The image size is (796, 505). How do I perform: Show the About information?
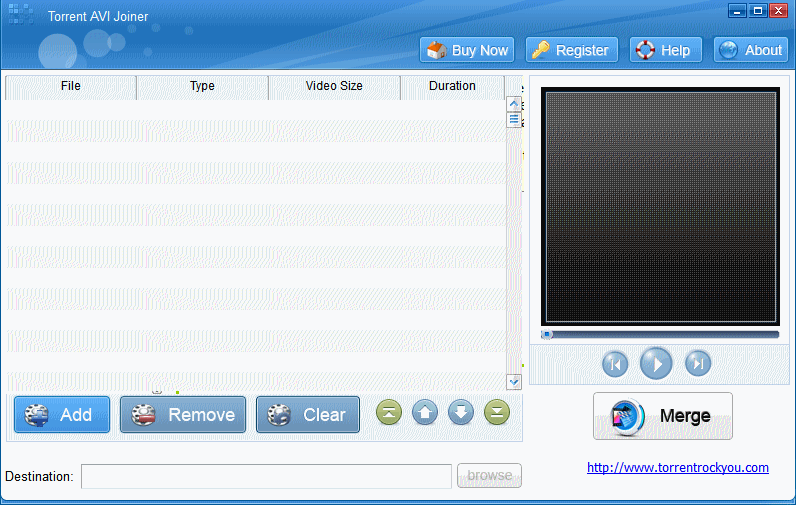click(x=750, y=50)
